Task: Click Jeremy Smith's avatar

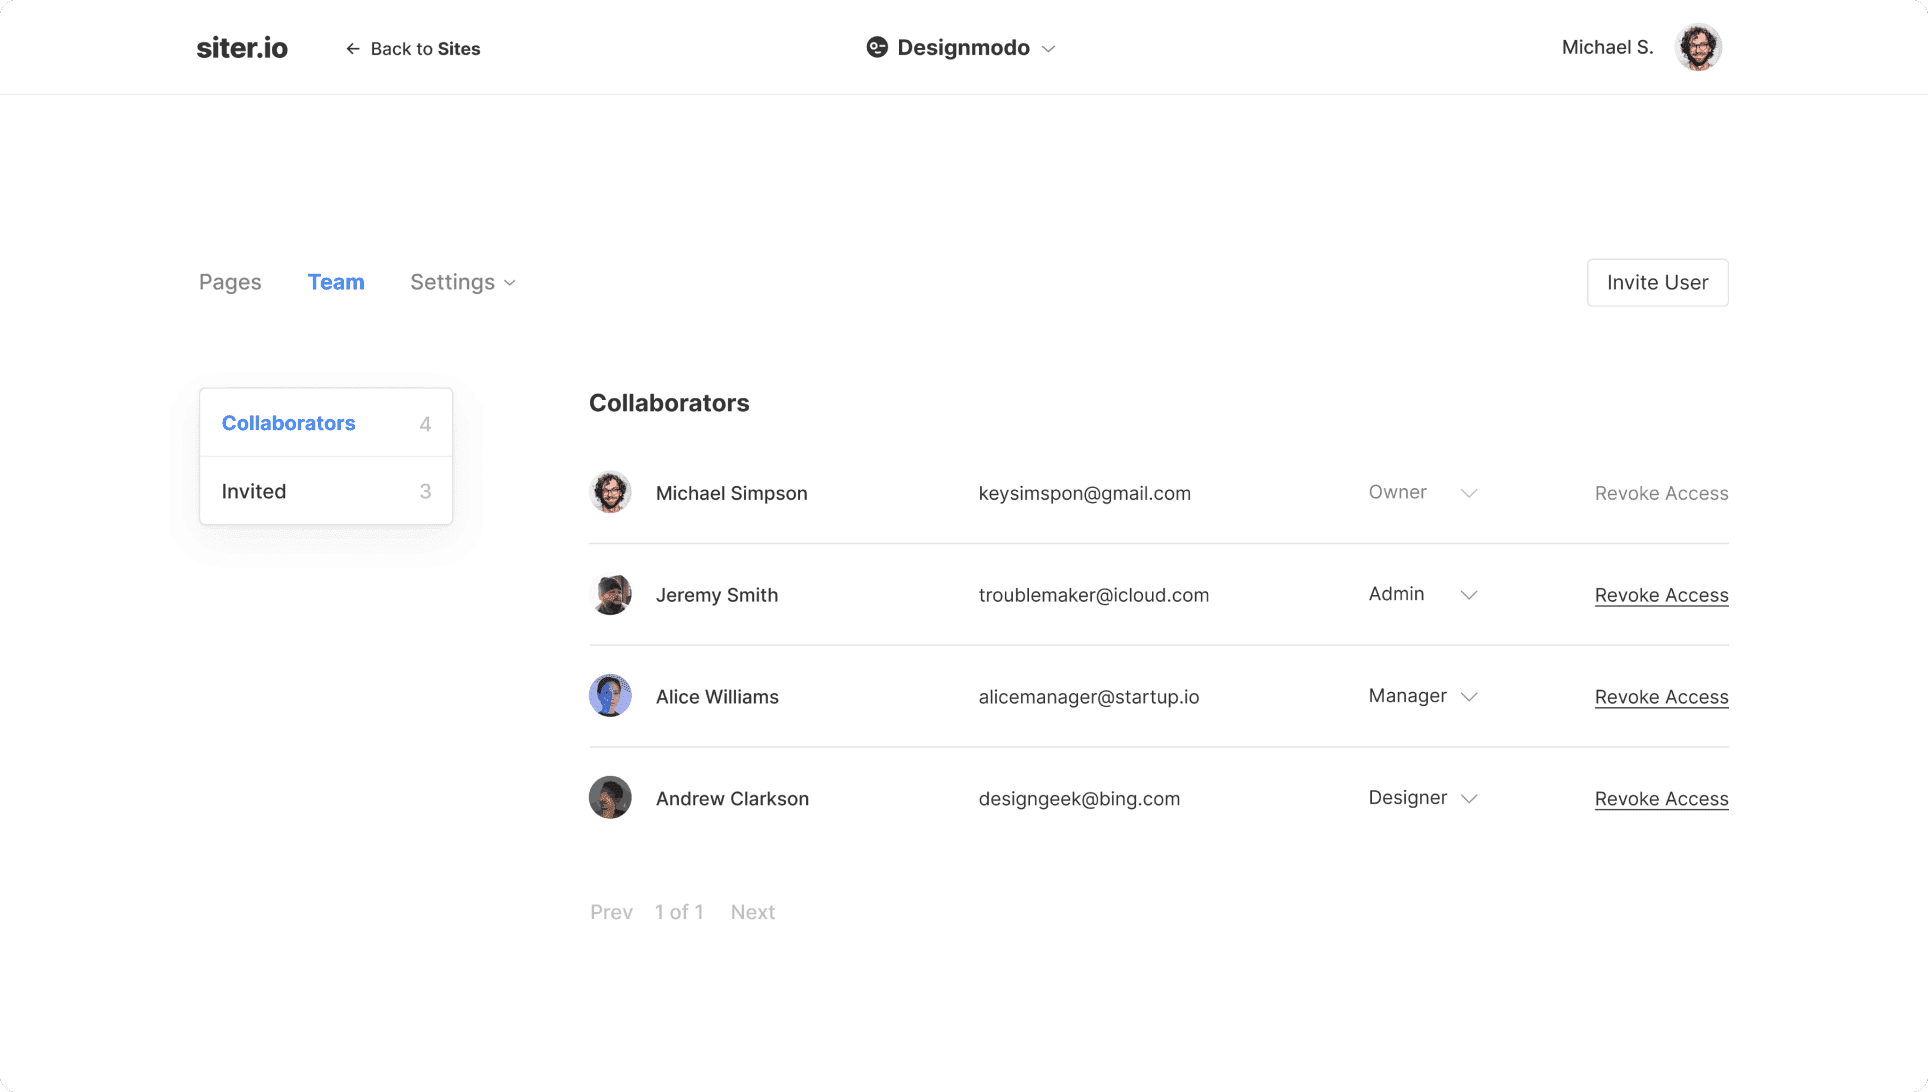Action: [610, 595]
